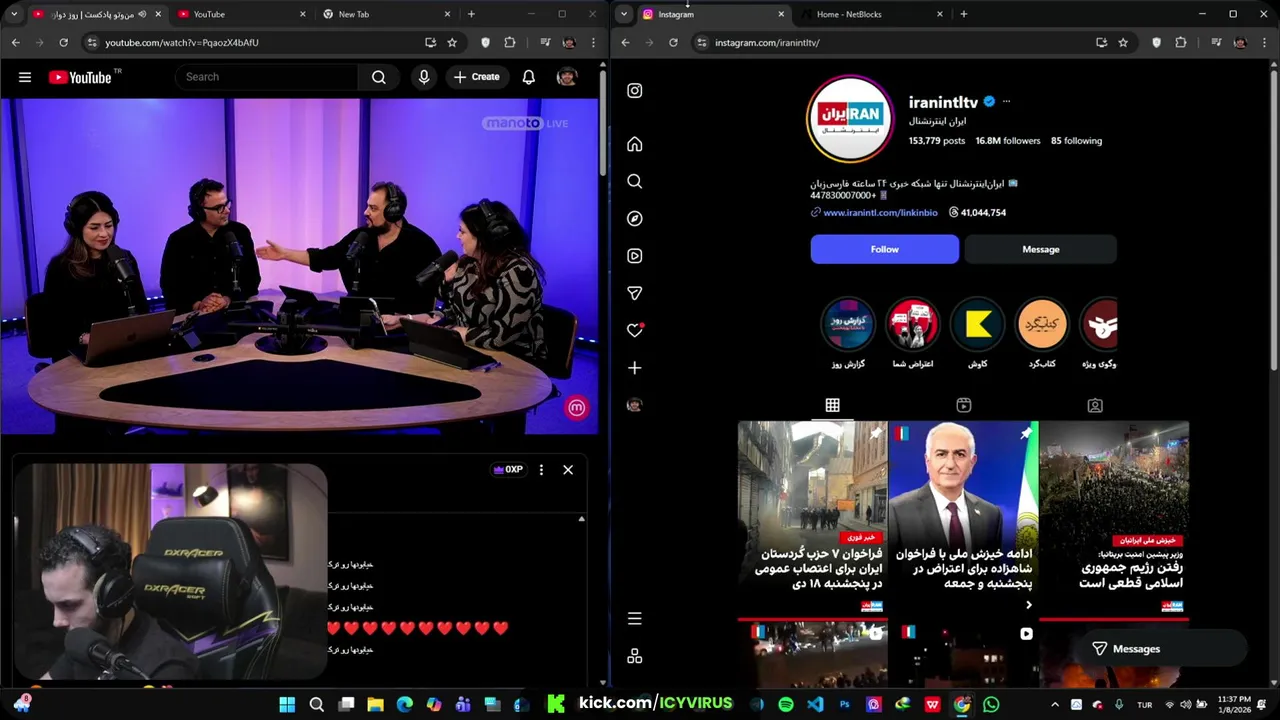Screen dimensions: 1280x720
Task: Create a new Instagram post with plus icon
Action: 634,368
